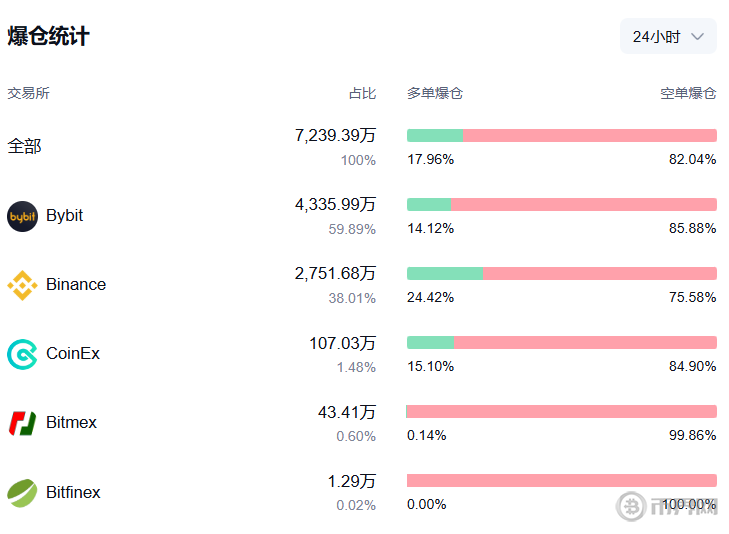This screenshot has height=534, width=729.
Task: Click the 交易所 column header
Action: (x=28, y=93)
